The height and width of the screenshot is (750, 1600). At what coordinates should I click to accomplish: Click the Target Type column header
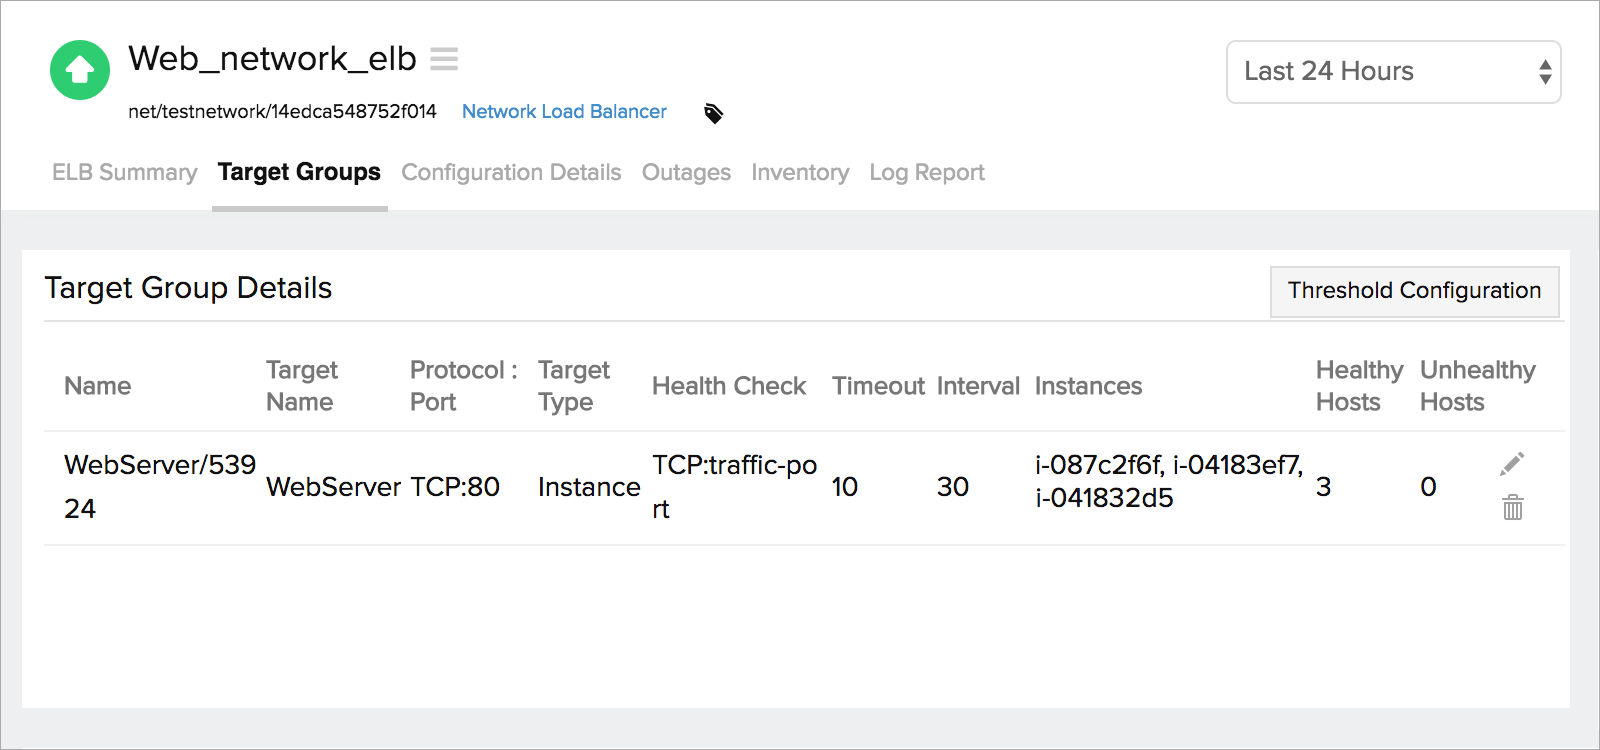pos(574,386)
